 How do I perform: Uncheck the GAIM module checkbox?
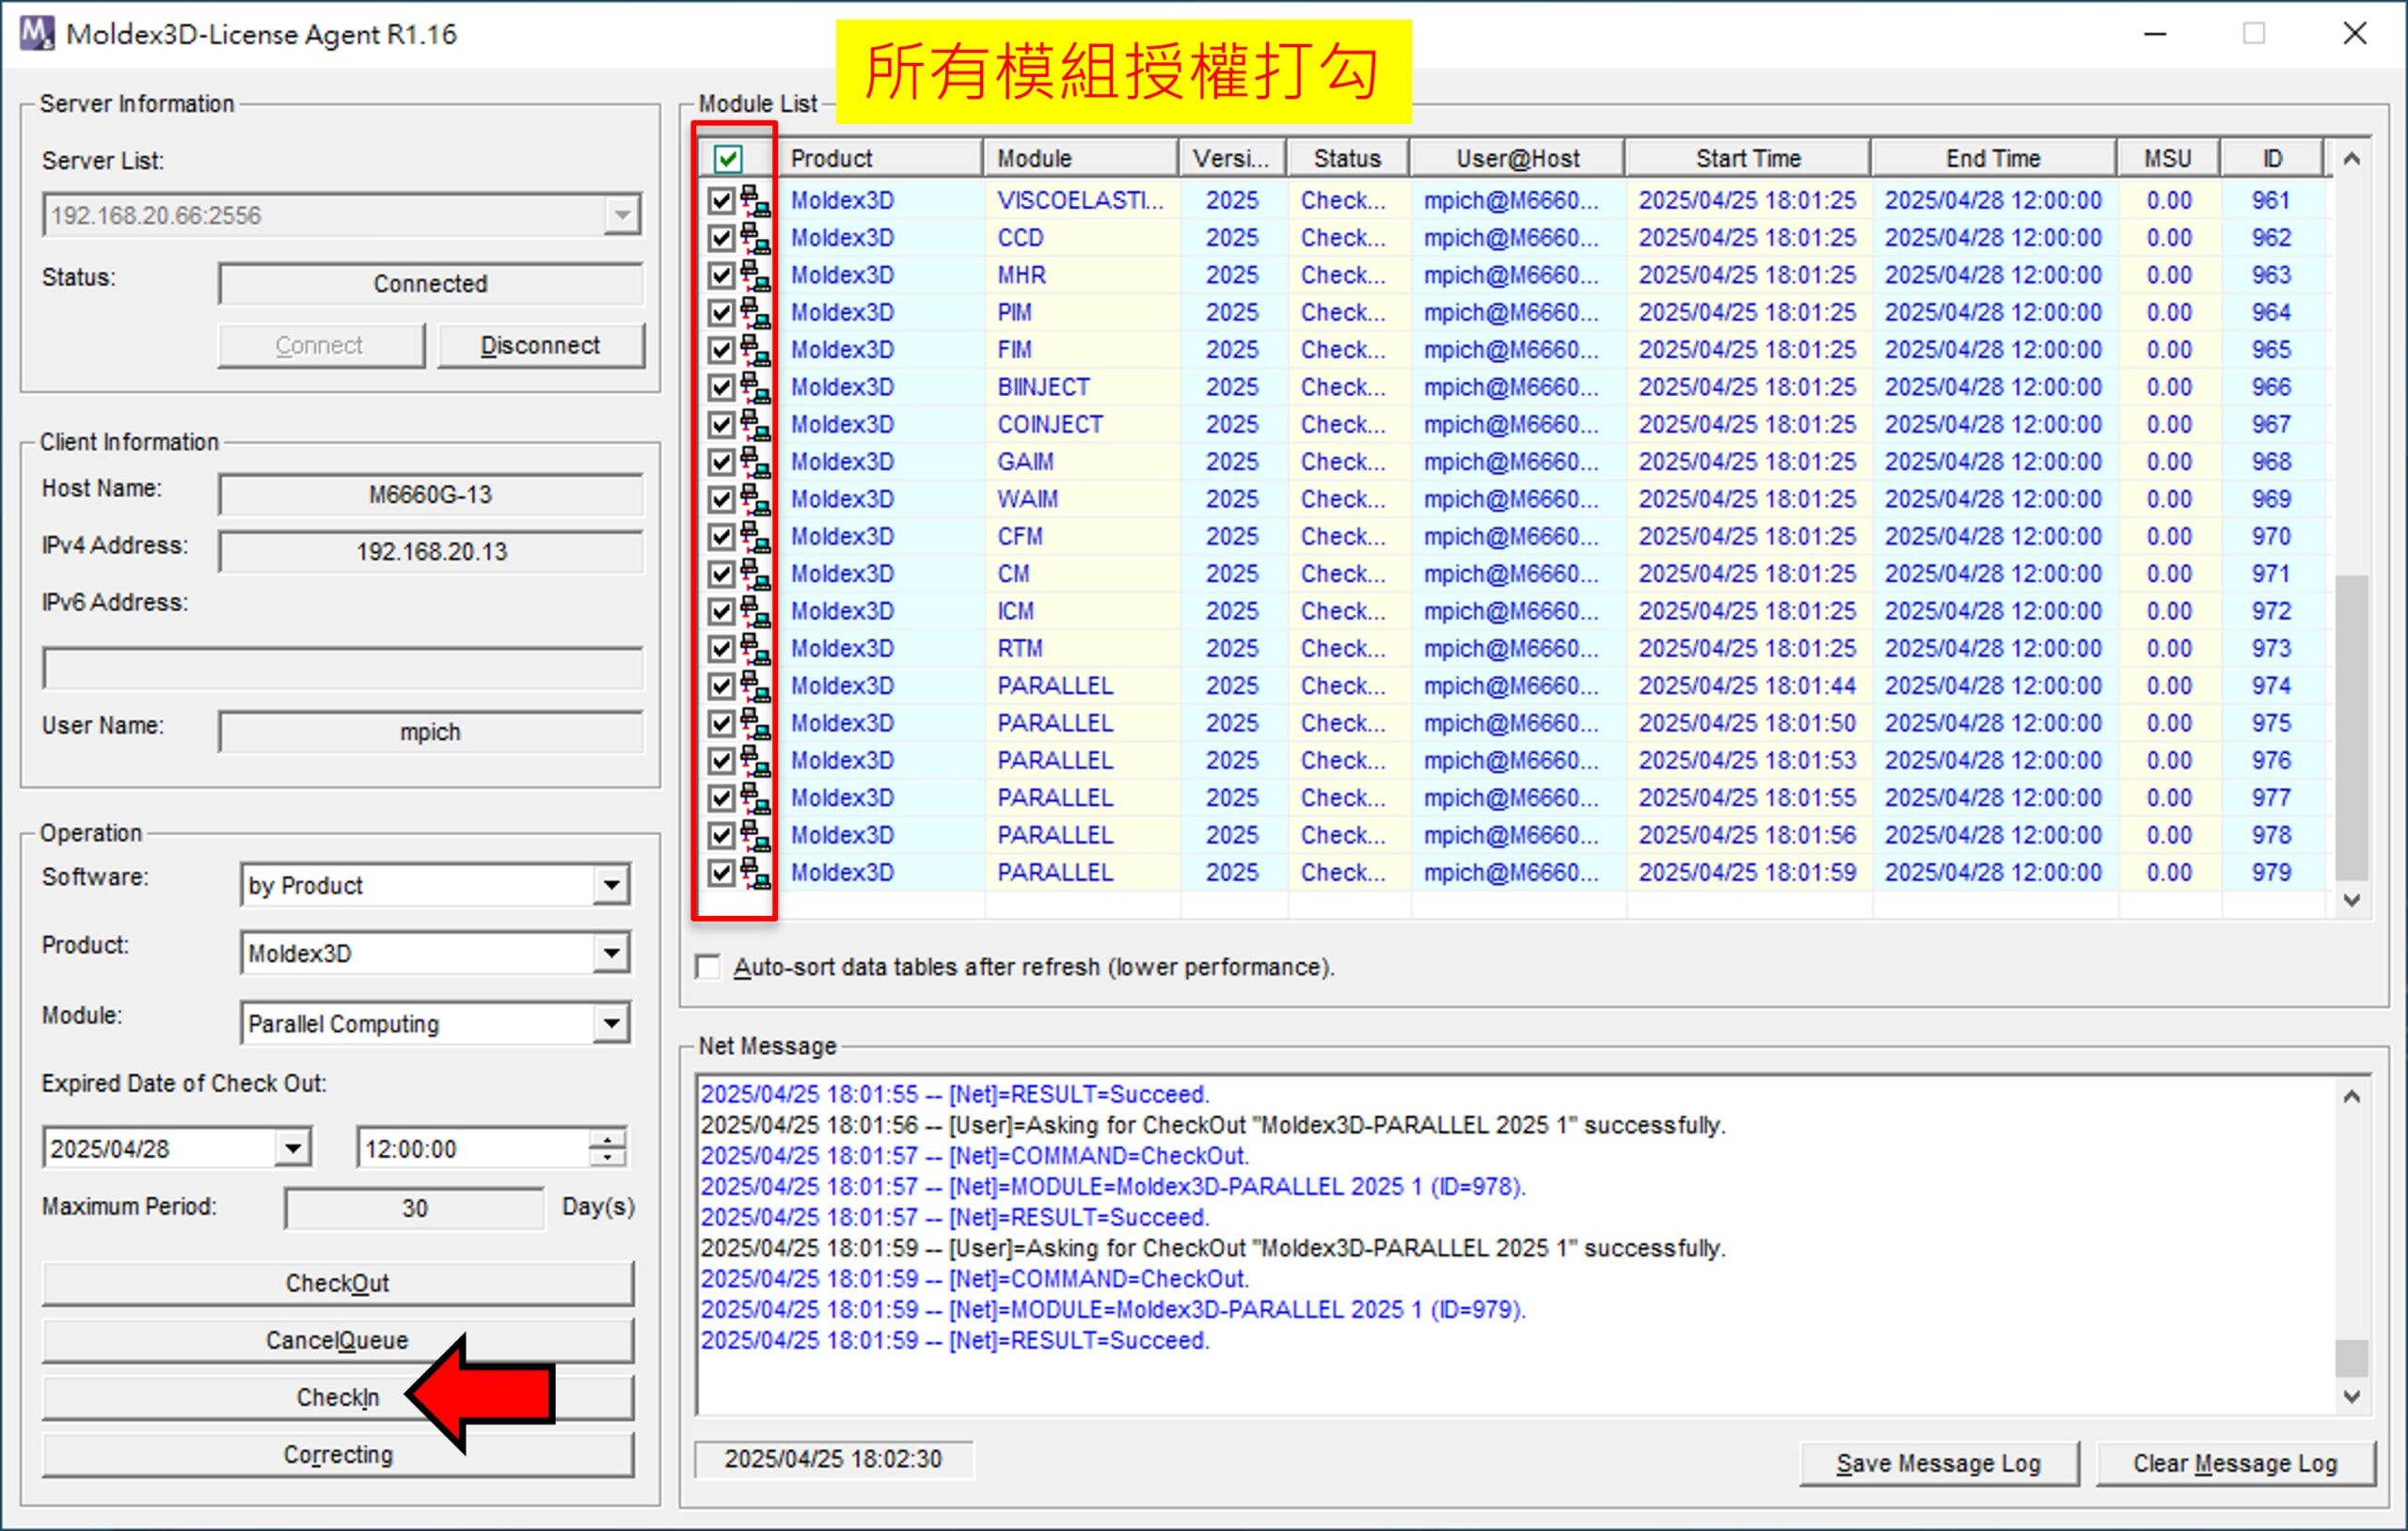click(x=721, y=462)
